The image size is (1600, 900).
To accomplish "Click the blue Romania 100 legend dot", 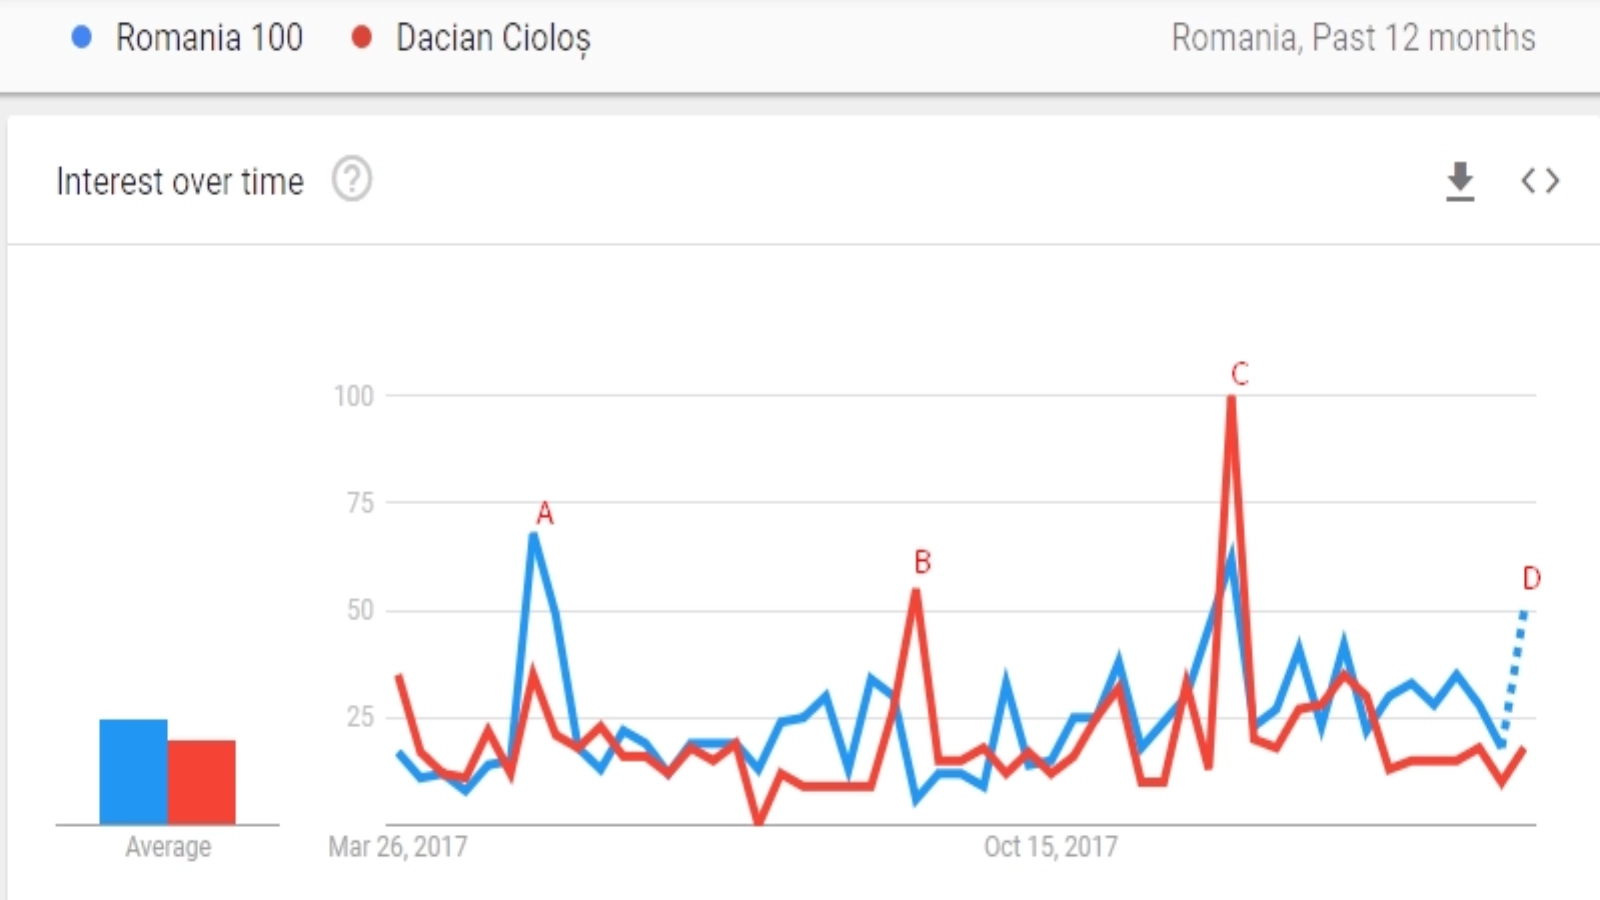I will tap(82, 38).
